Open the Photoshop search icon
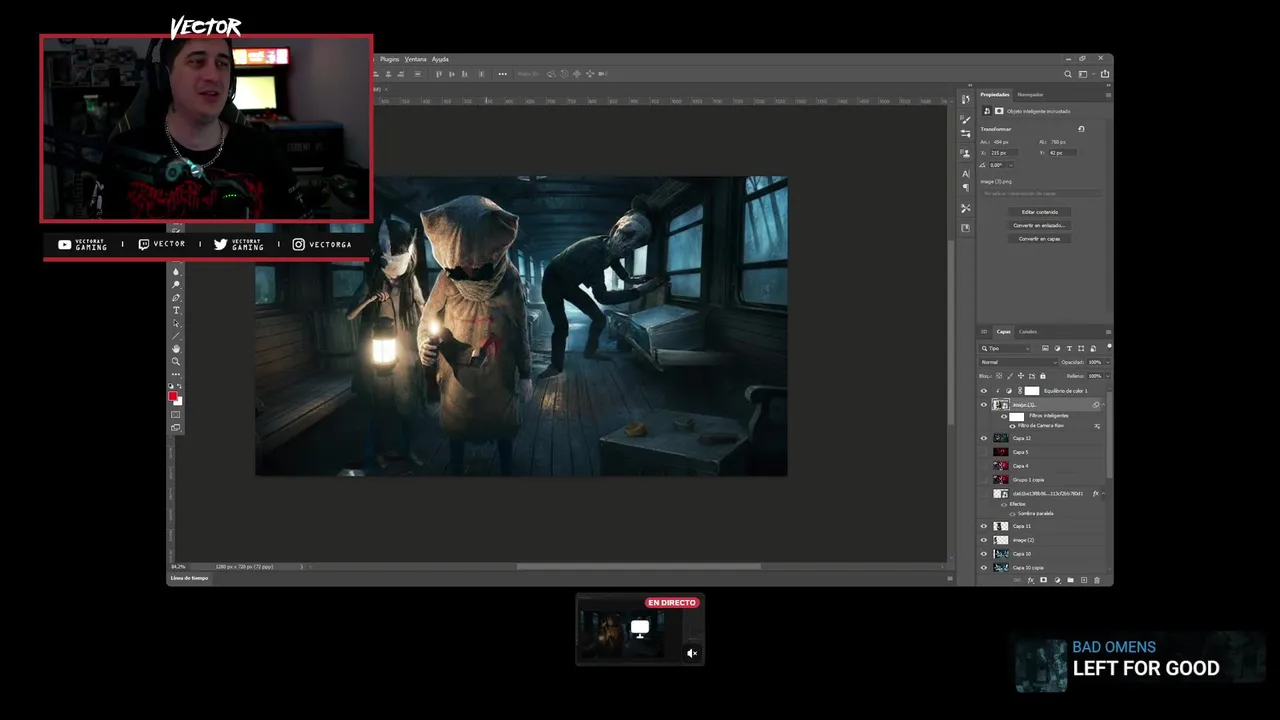This screenshot has width=1280, height=720. point(1068,73)
